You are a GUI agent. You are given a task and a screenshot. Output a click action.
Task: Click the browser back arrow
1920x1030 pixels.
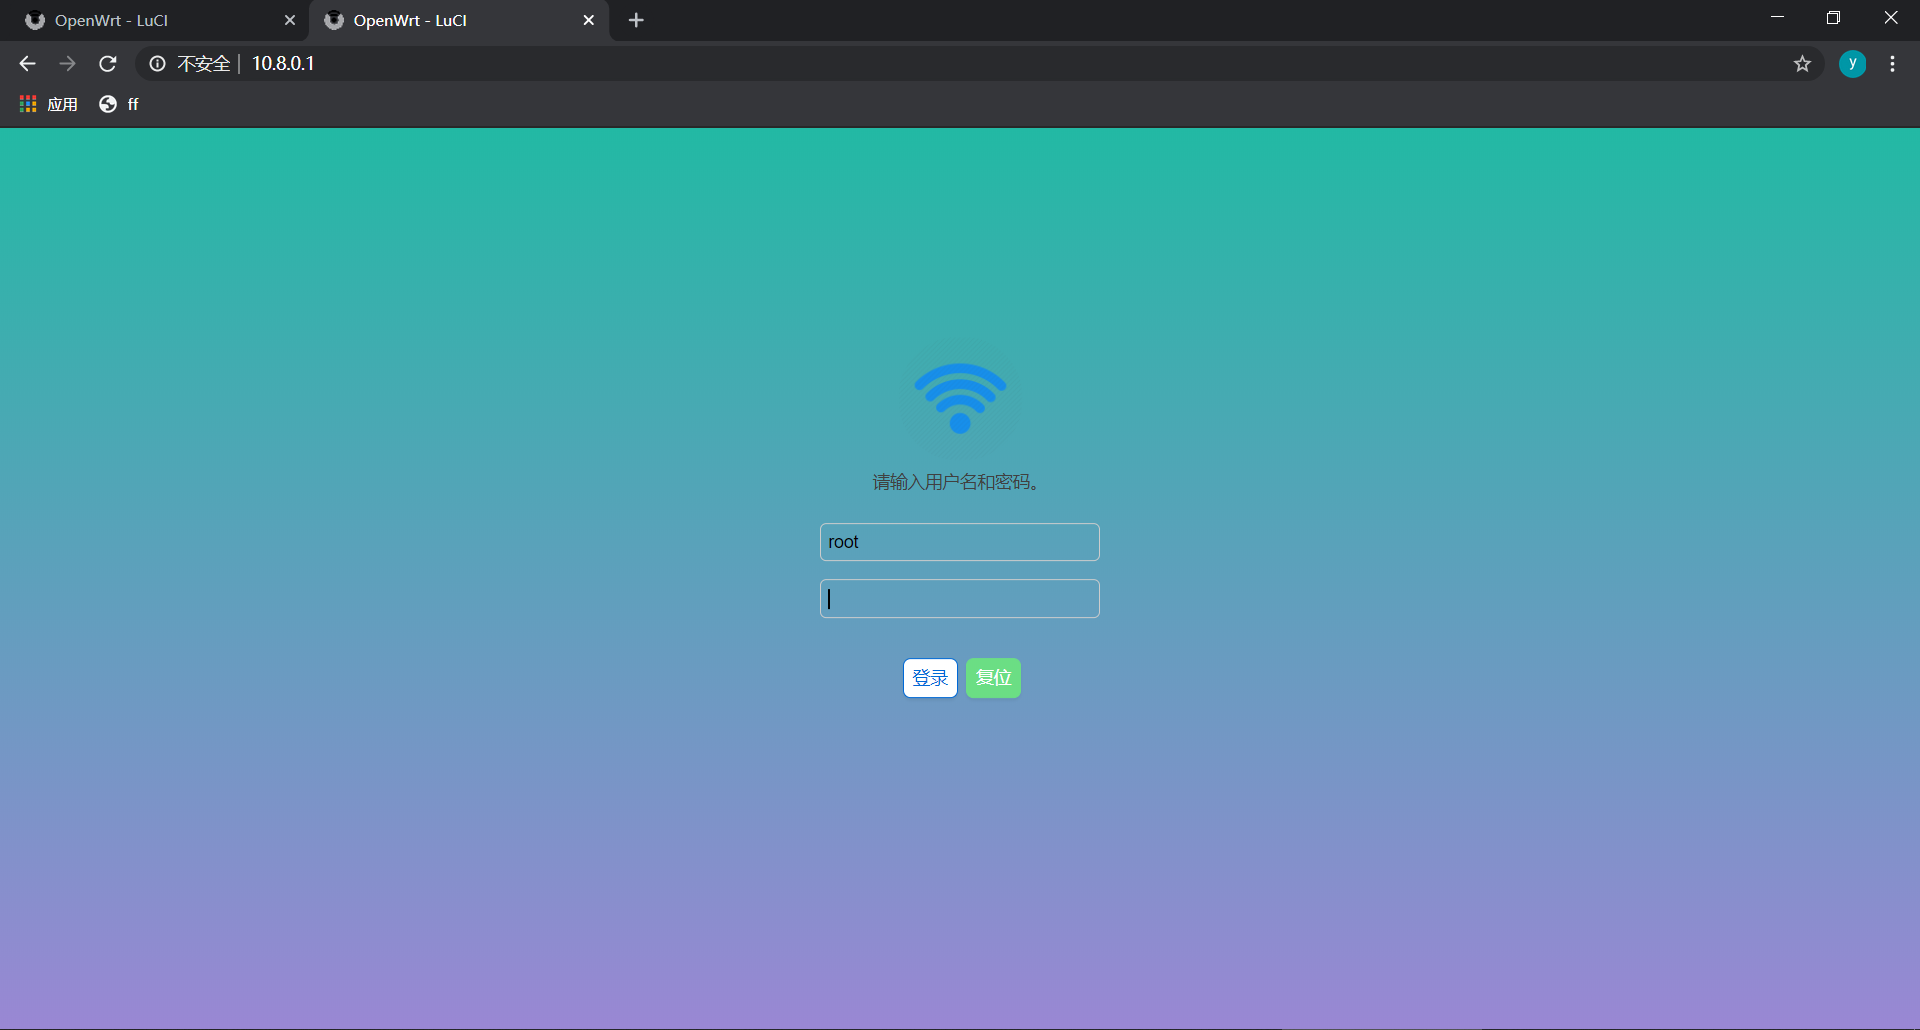pos(27,64)
